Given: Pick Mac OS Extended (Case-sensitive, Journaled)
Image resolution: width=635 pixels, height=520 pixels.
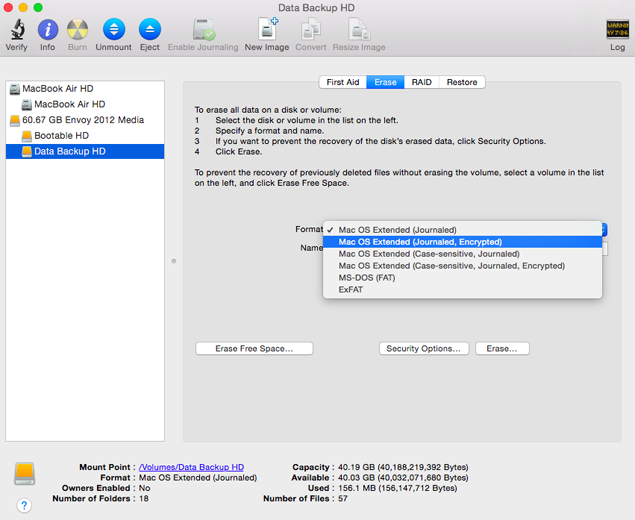Looking at the screenshot, I should [x=462, y=254].
